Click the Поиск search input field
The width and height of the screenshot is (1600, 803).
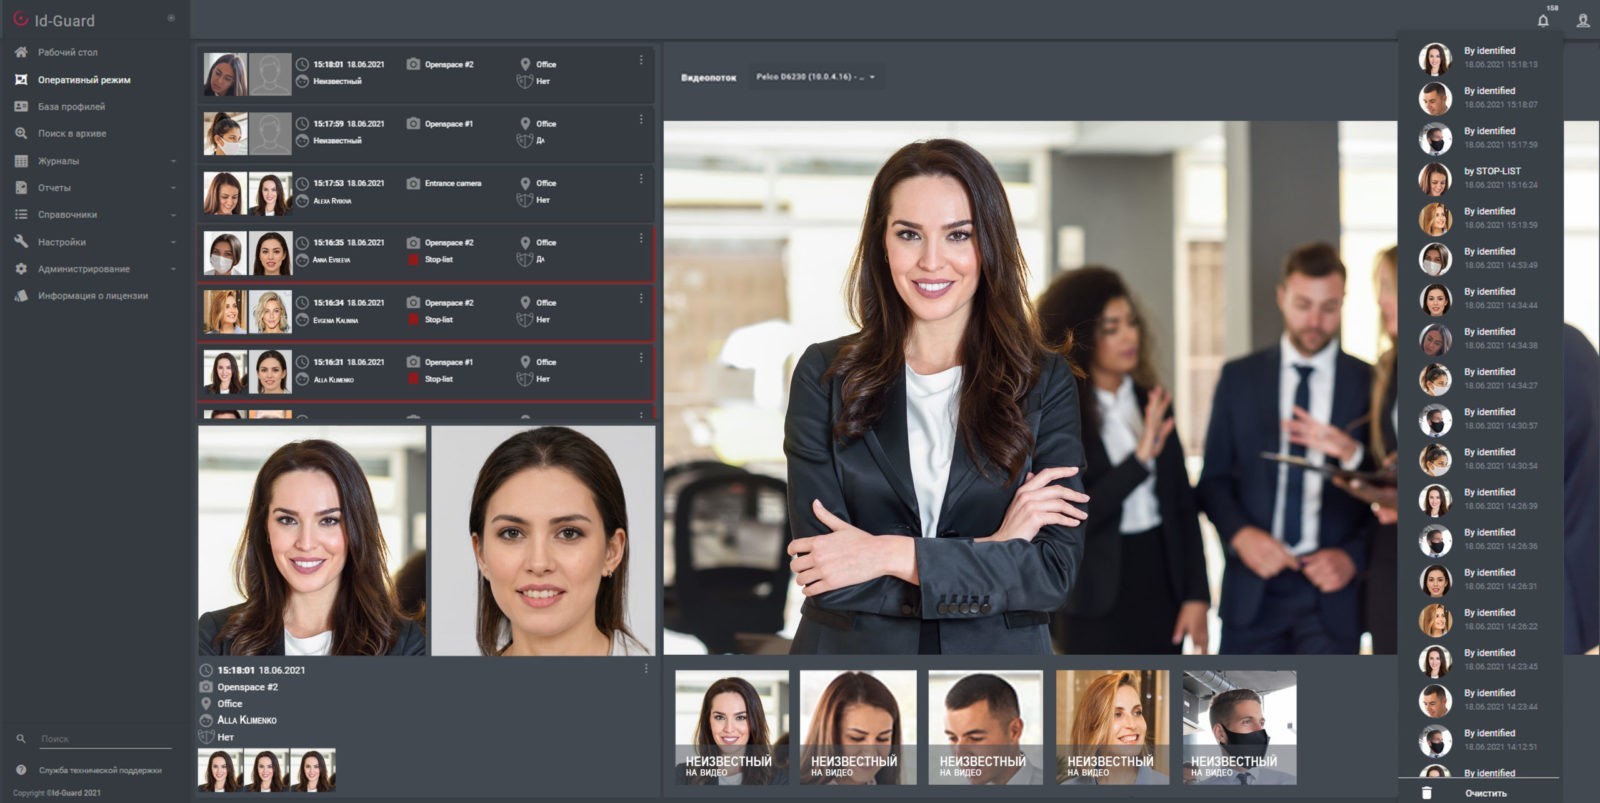pyautogui.click(x=105, y=739)
